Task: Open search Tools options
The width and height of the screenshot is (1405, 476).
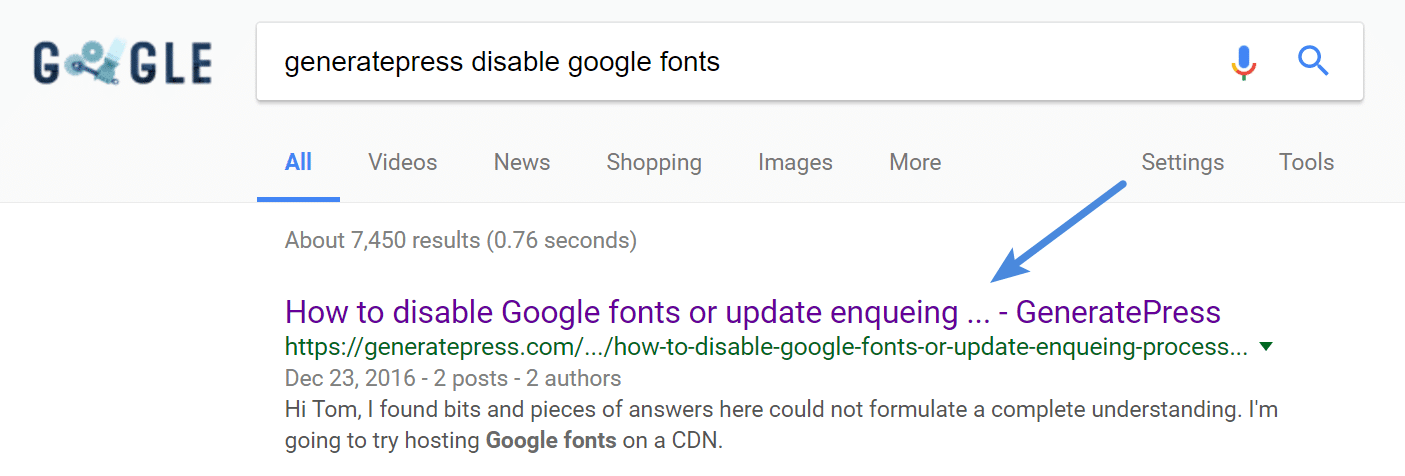Action: (1306, 162)
